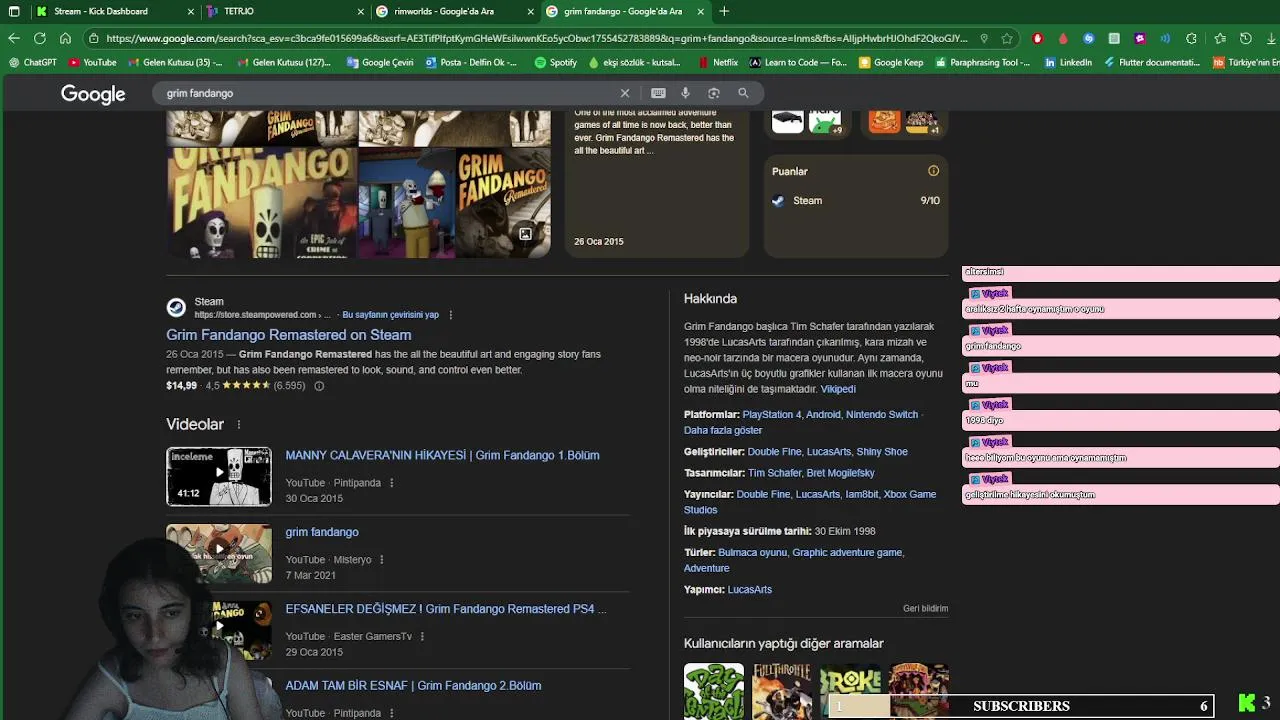Open Bulmaca oyunu genre link
The height and width of the screenshot is (720, 1280).
point(752,552)
